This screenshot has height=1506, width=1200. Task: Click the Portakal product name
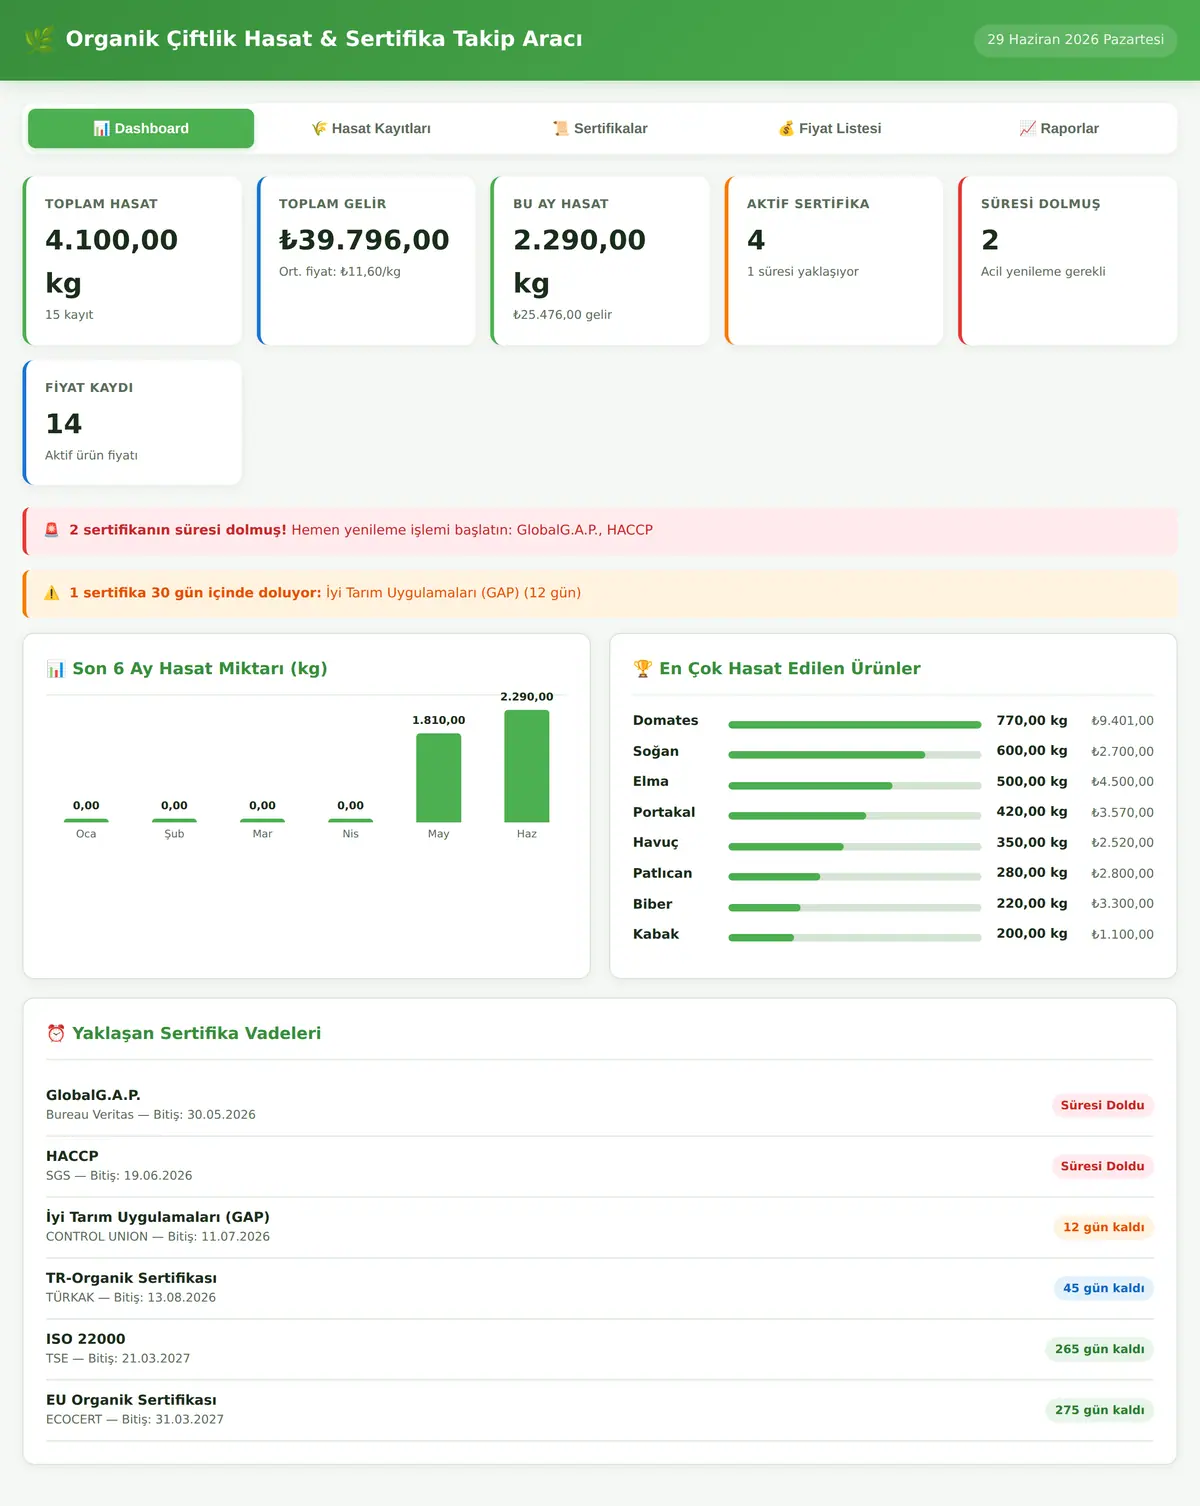coord(664,812)
